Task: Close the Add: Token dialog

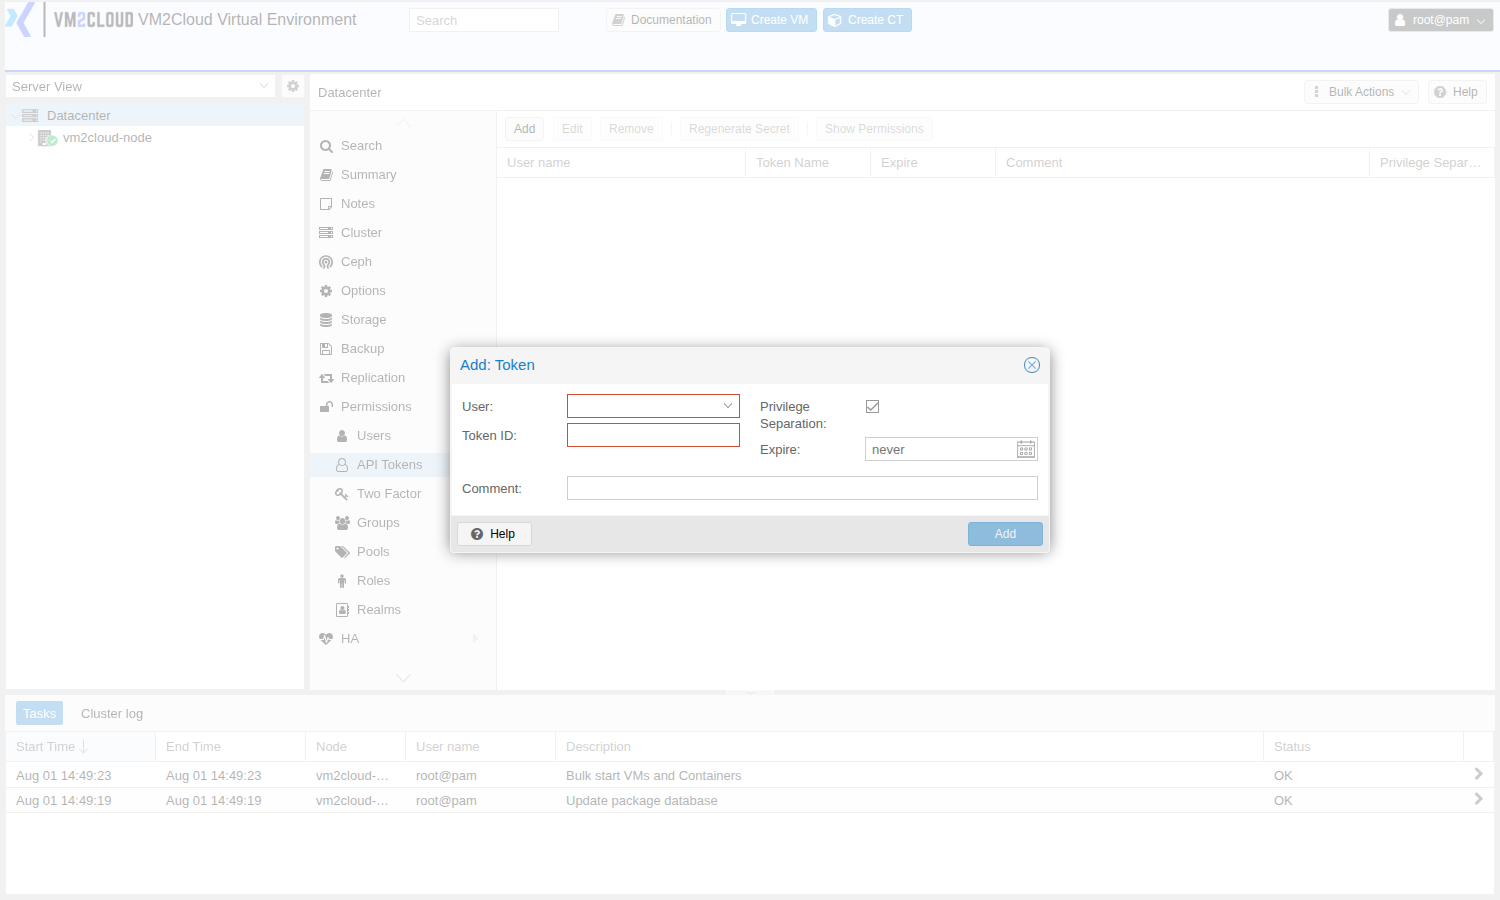Action: point(1032,365)
